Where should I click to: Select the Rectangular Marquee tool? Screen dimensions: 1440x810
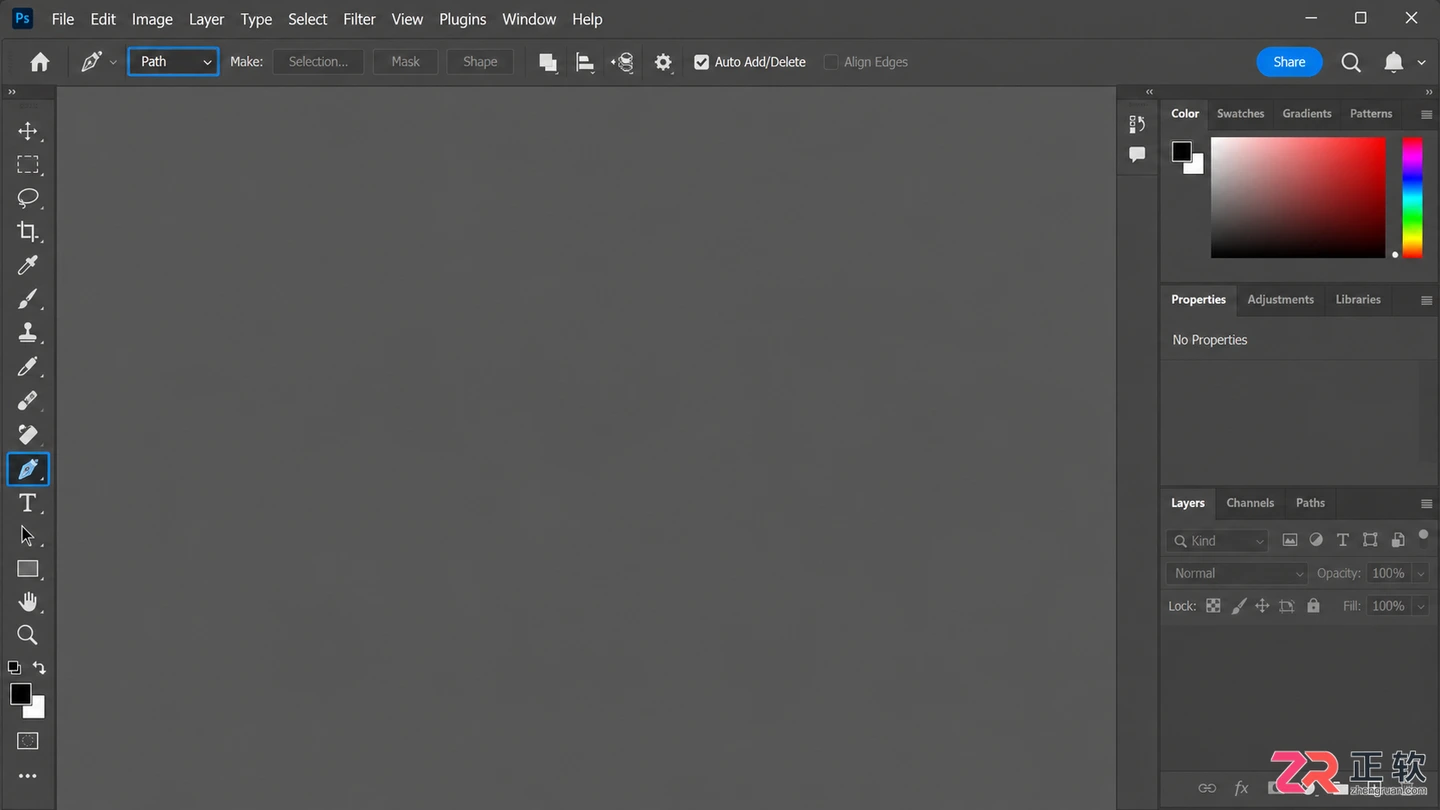(28, 165)
